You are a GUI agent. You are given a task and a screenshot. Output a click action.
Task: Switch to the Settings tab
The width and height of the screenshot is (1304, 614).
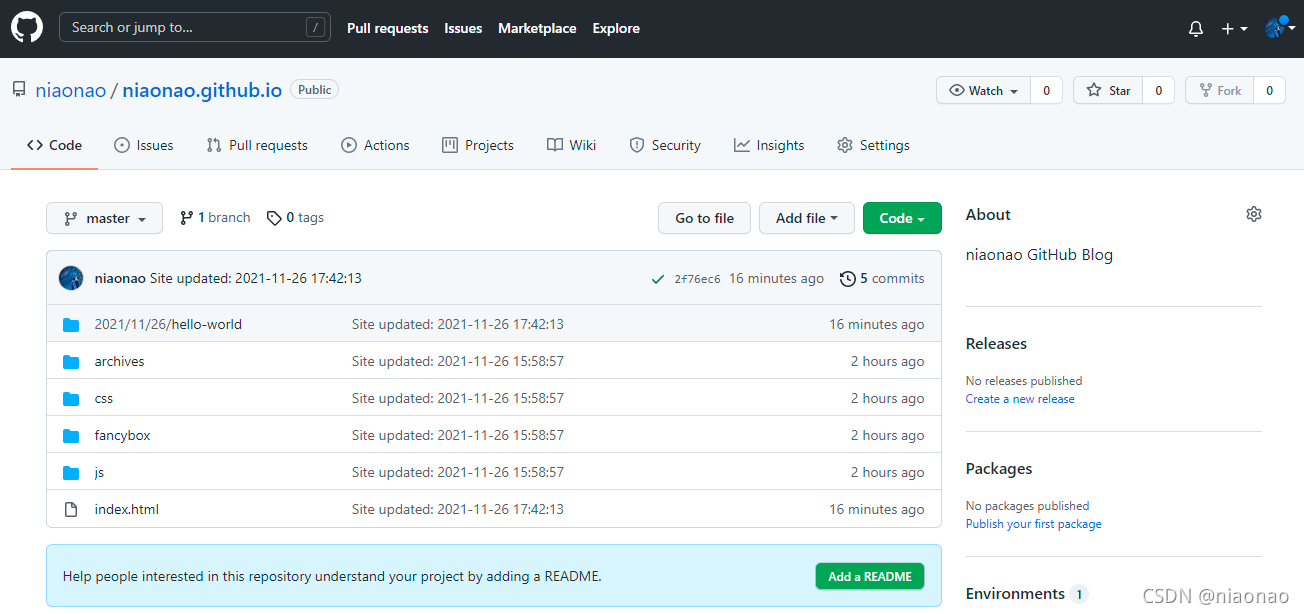pyautogui.click(x=873, y=145)
